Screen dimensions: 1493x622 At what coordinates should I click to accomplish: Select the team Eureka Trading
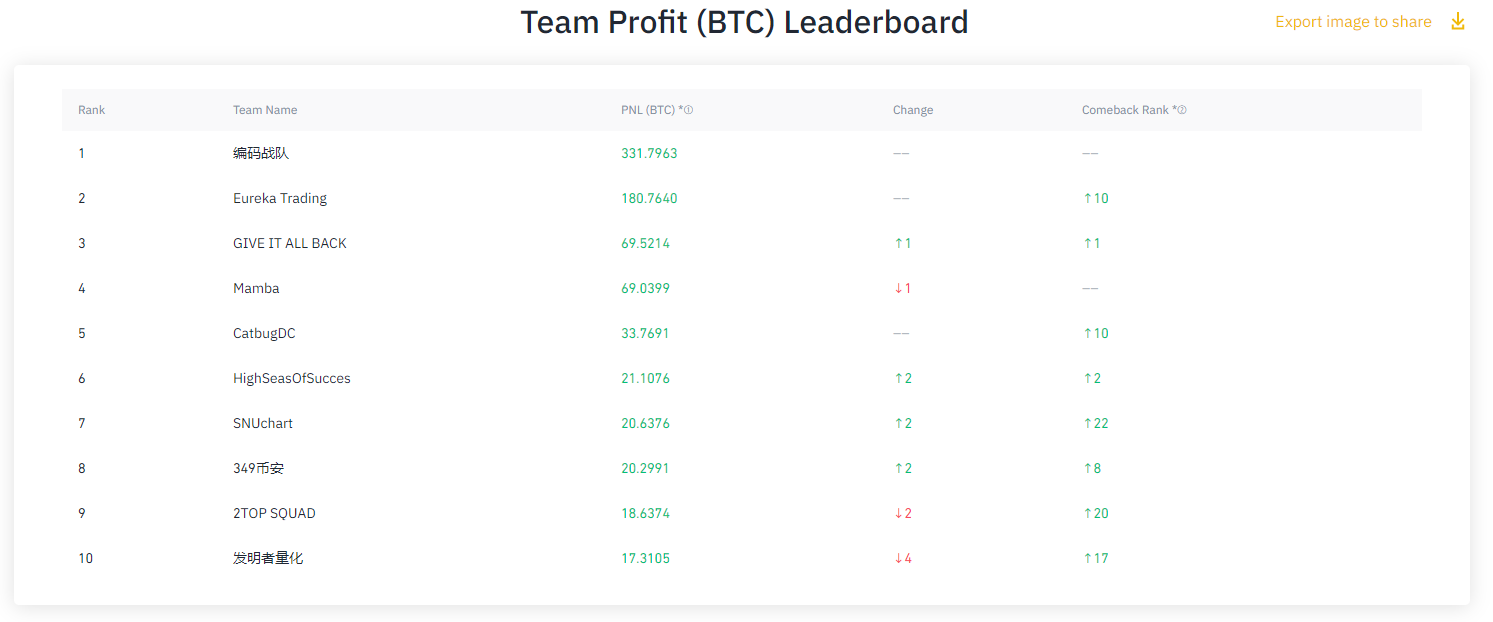click(280, 198)
